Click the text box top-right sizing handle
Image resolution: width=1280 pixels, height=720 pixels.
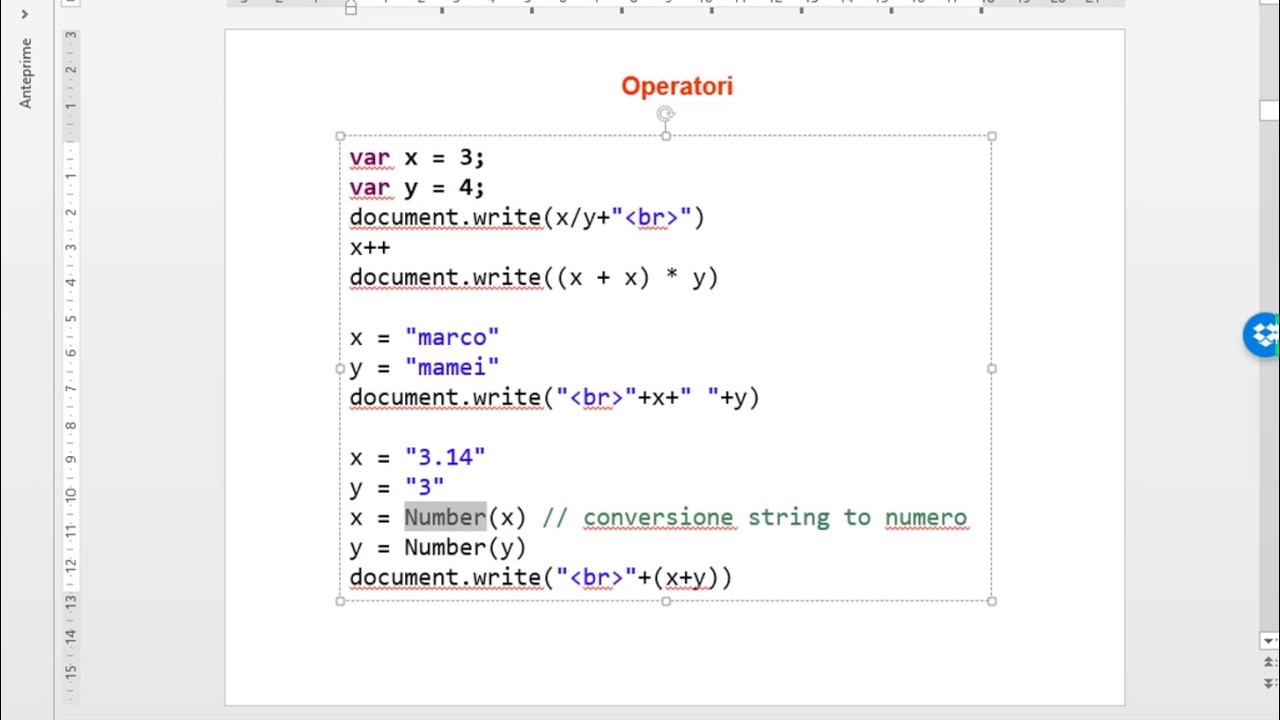click(x=991, y=136)
